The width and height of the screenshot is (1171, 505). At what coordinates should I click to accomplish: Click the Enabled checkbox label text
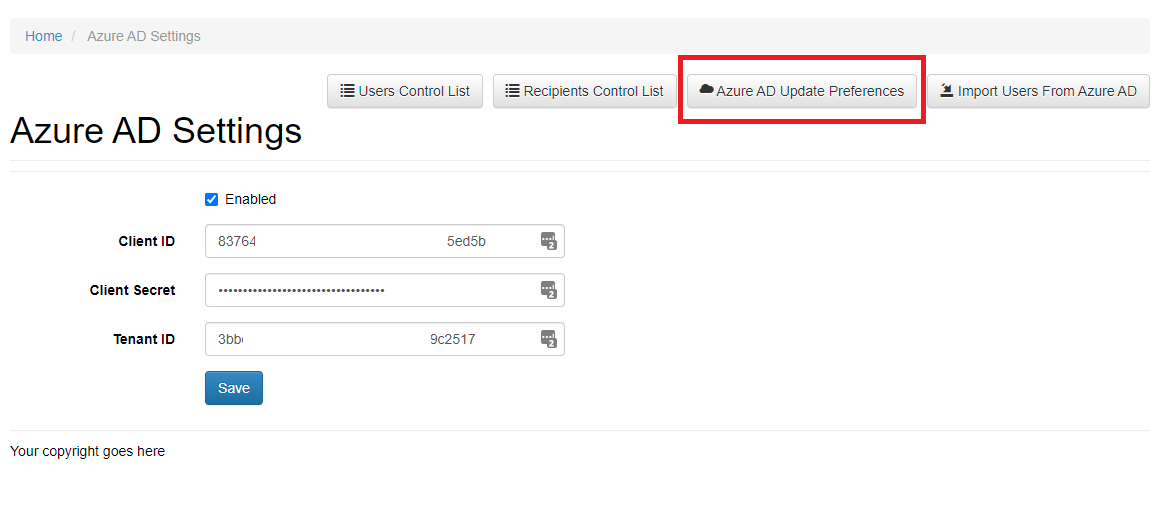click(250, 199)
